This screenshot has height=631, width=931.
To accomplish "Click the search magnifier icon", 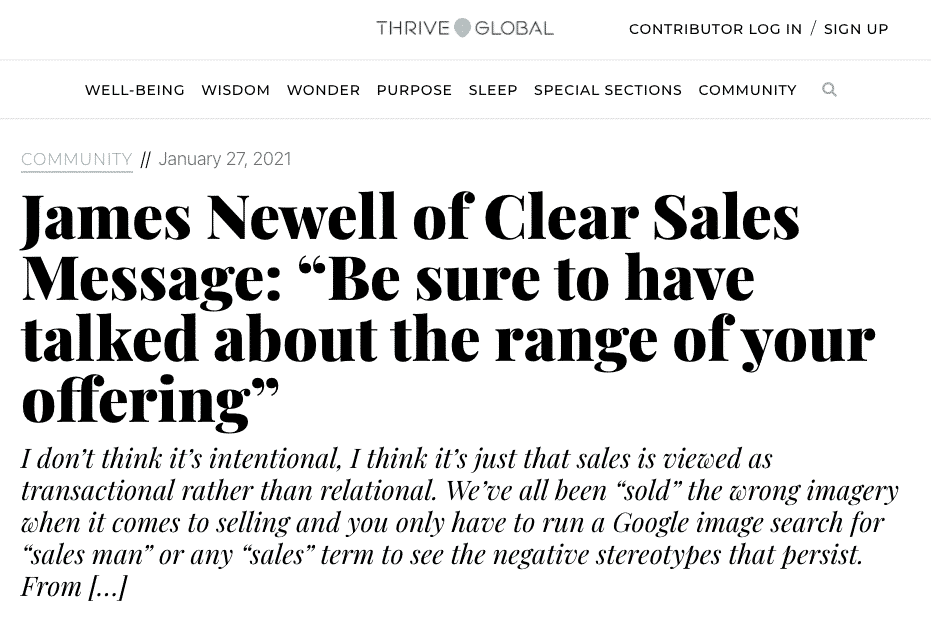I will [x=829, y=90].
